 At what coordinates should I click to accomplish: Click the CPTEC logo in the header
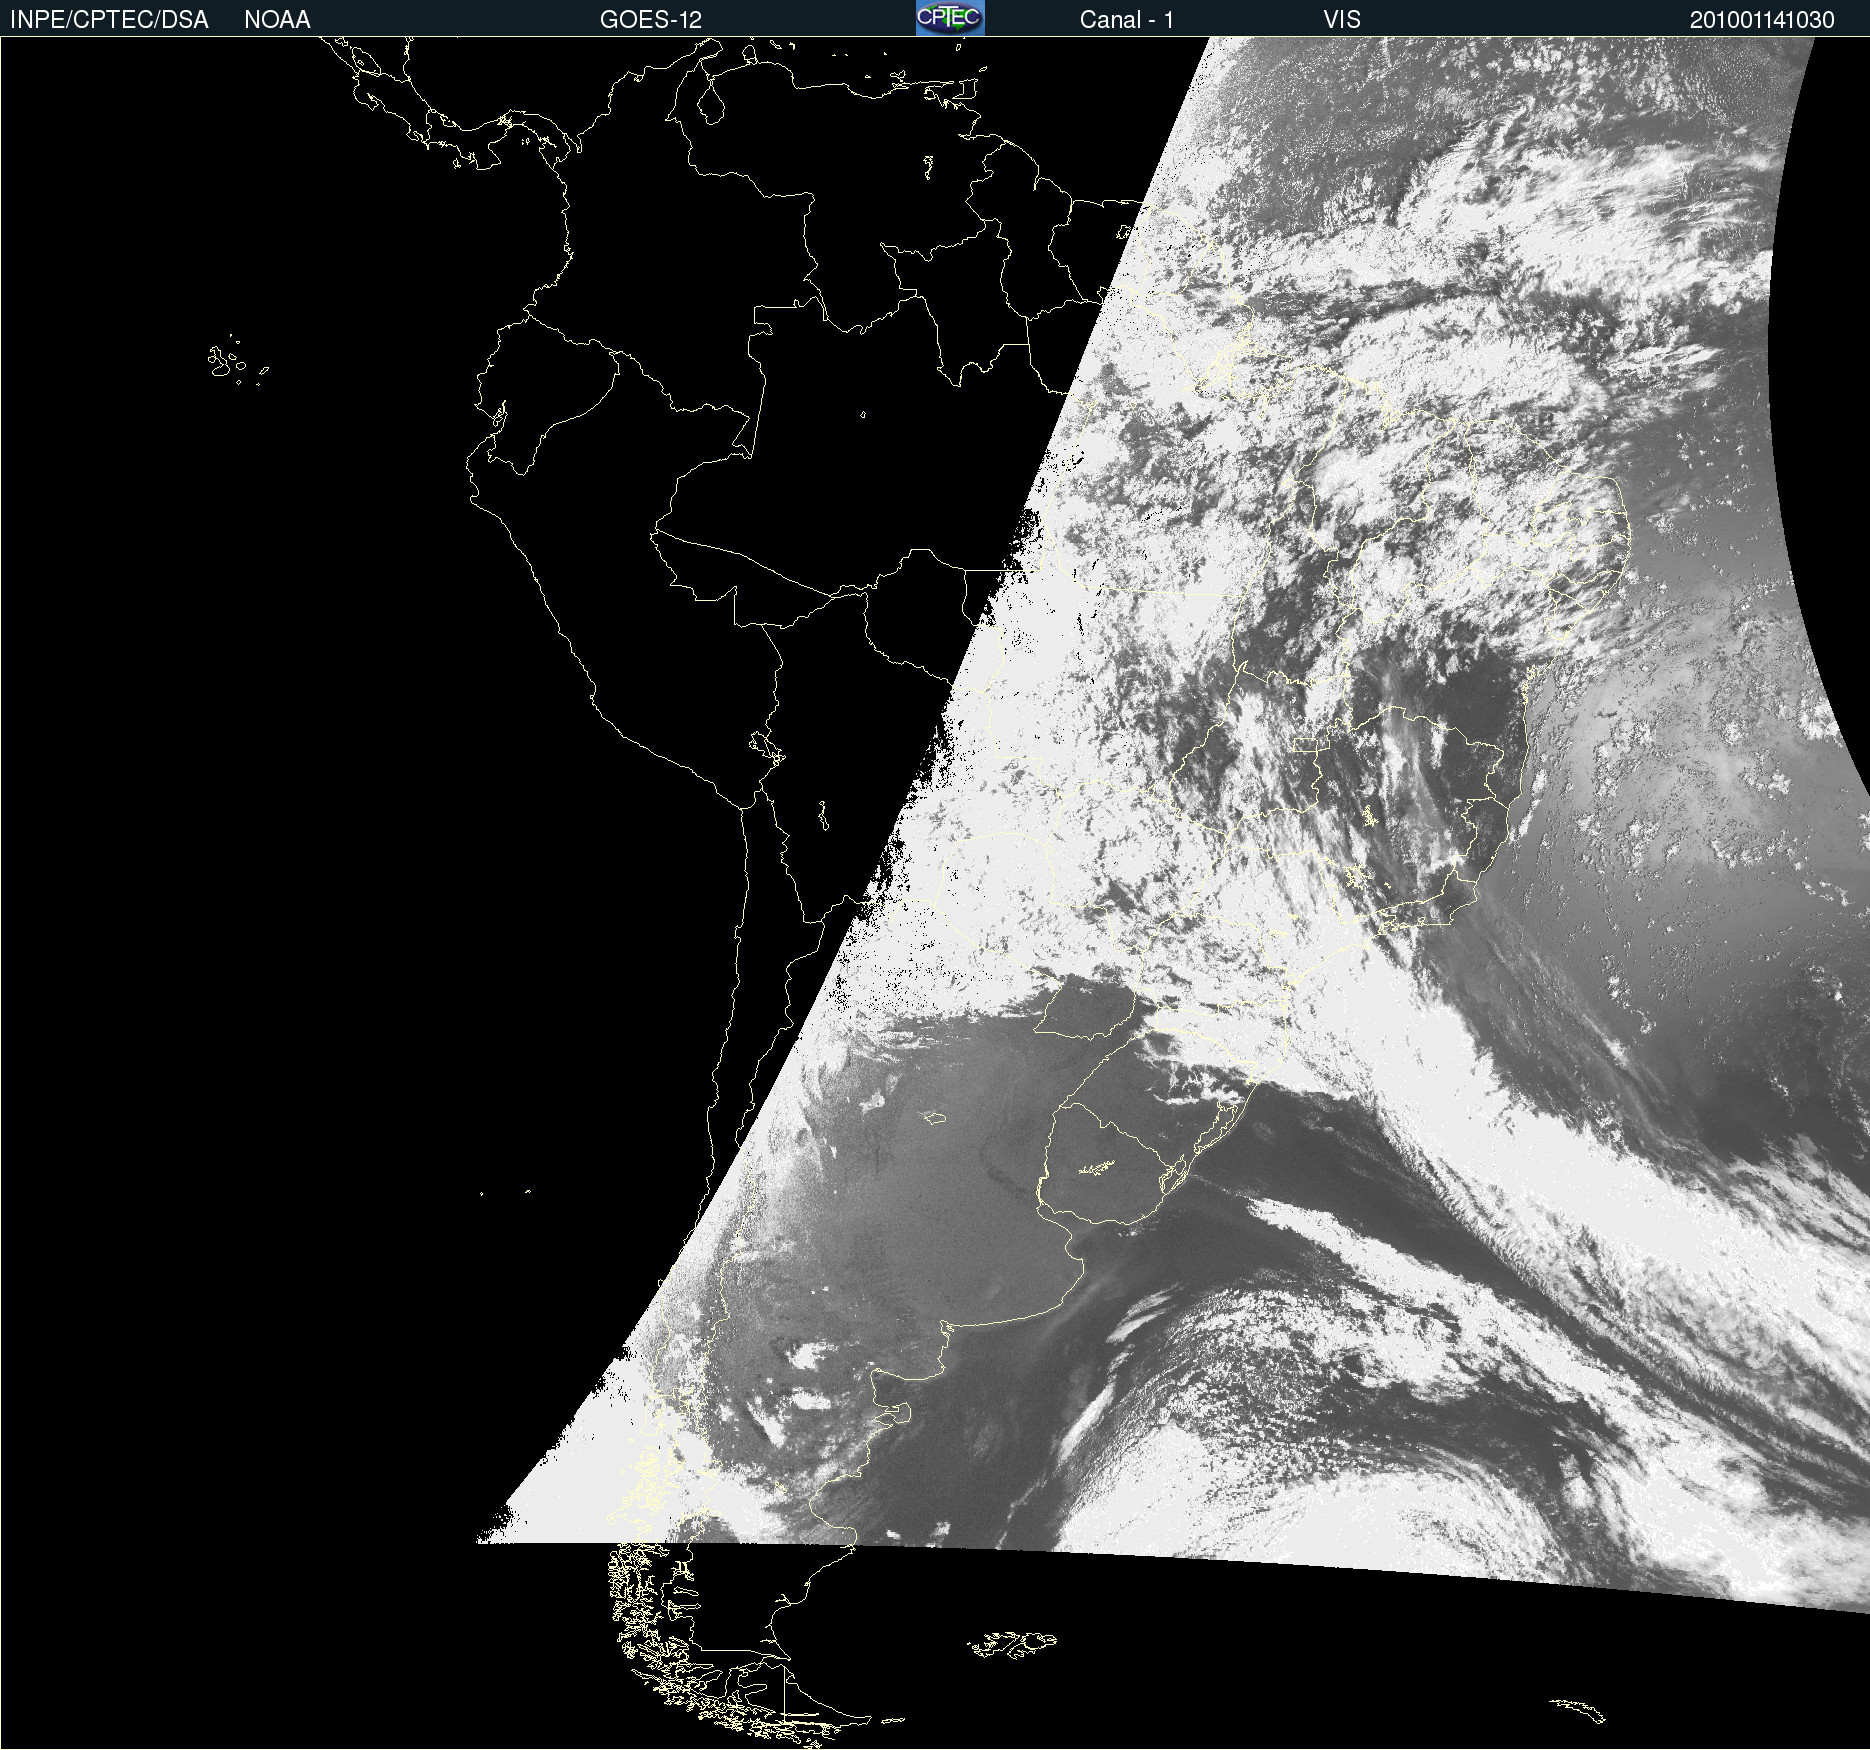pos(950,18)
